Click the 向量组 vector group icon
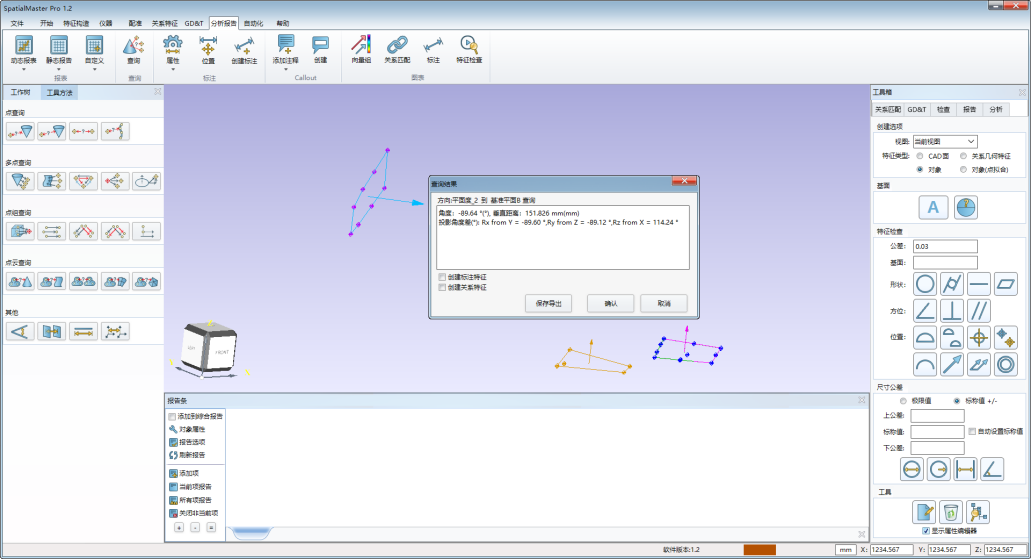The width and height of the screenshot is (1031, 559). [361, 48]
